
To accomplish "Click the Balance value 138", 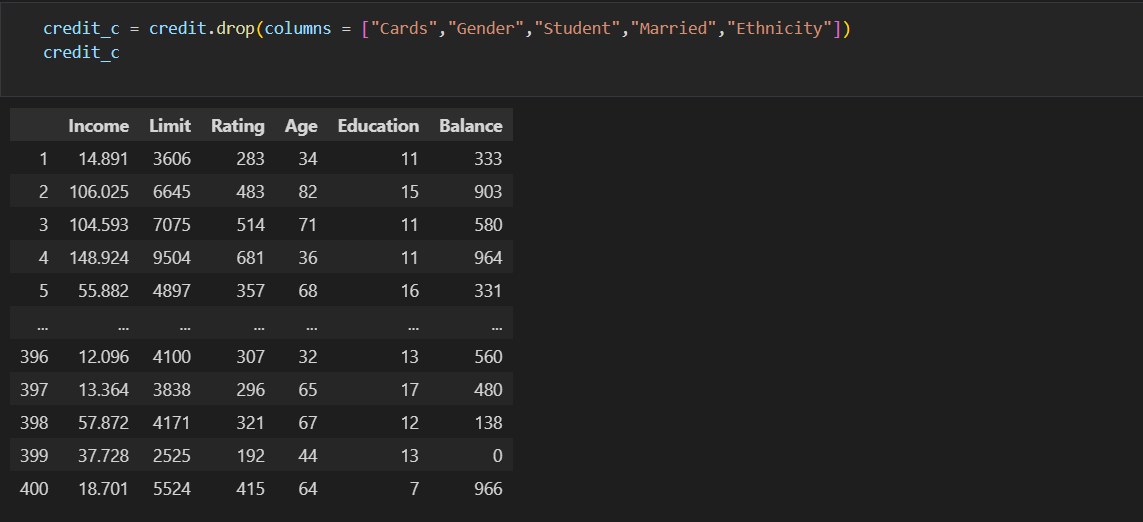I will click(488, 422).
